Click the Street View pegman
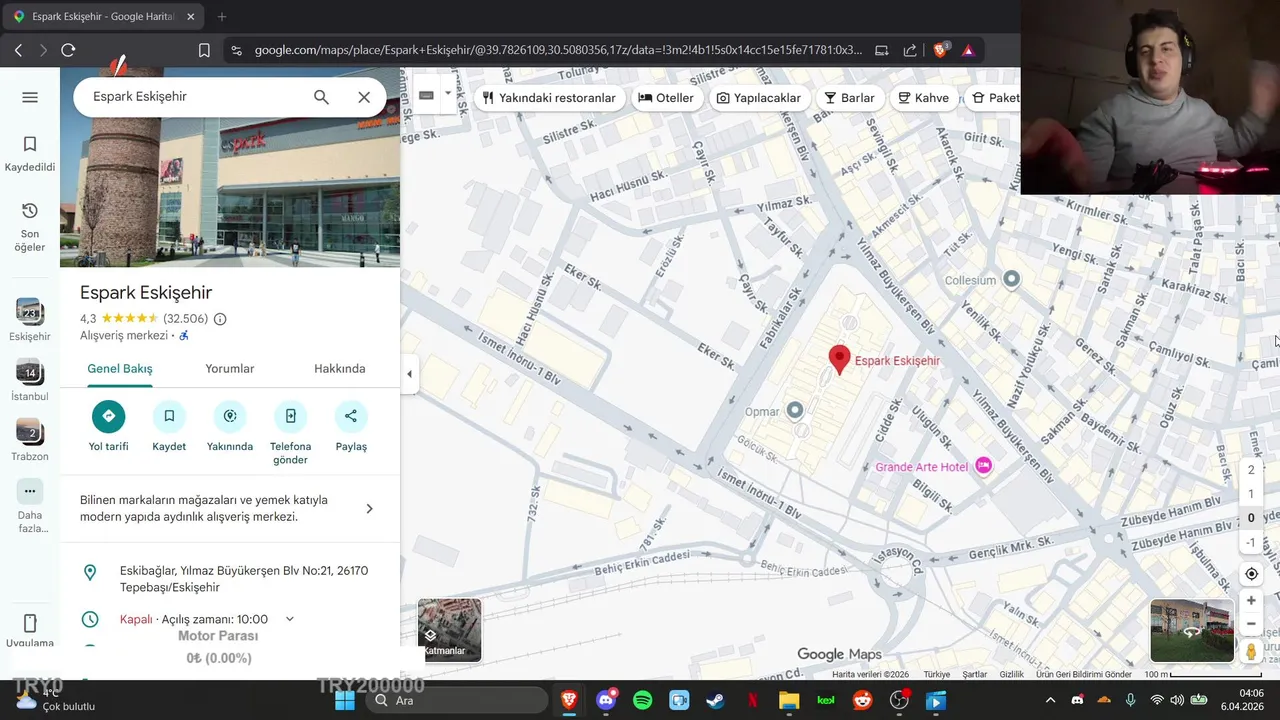Image resolution: width=1280 pixels, height=720 pixels. click(x=1251, y=651)
